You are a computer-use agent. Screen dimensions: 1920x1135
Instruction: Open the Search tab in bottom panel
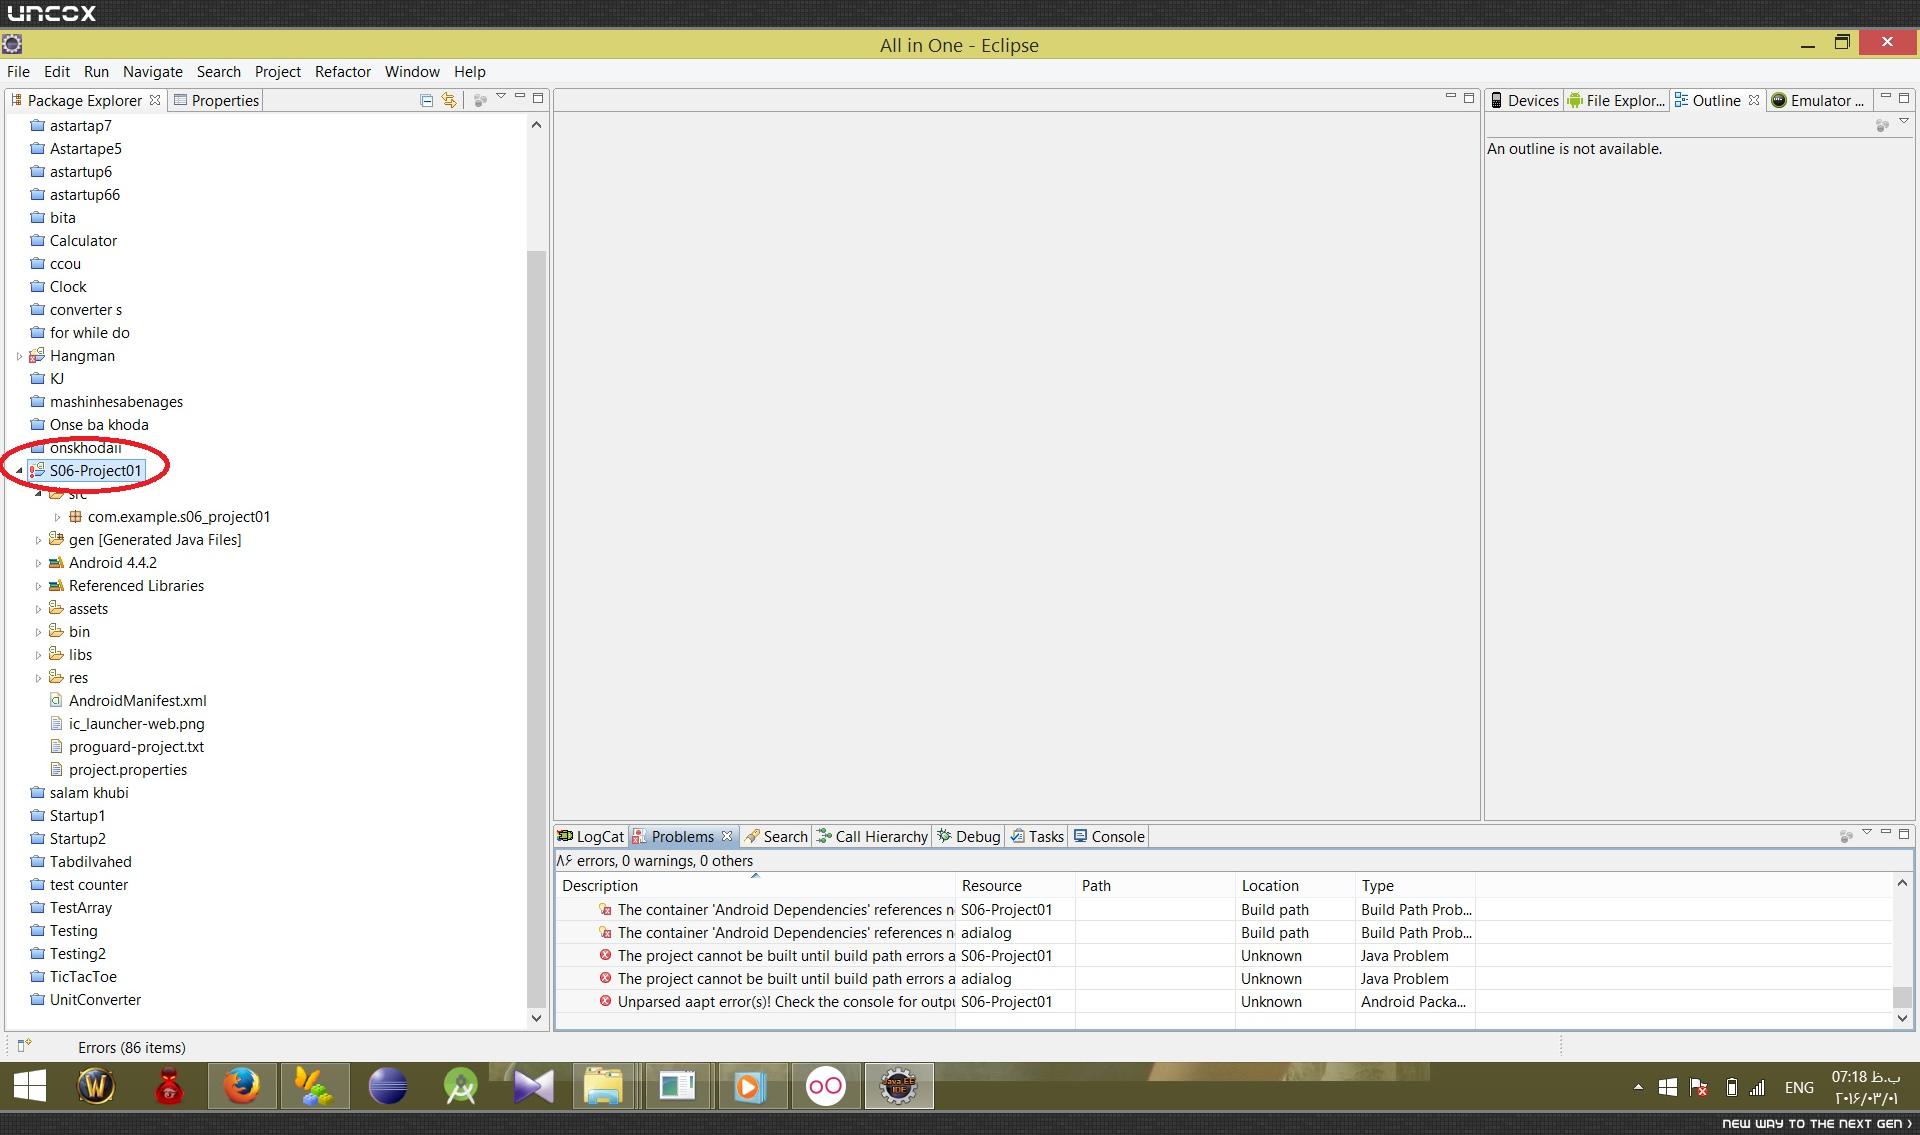coord(776,837)
